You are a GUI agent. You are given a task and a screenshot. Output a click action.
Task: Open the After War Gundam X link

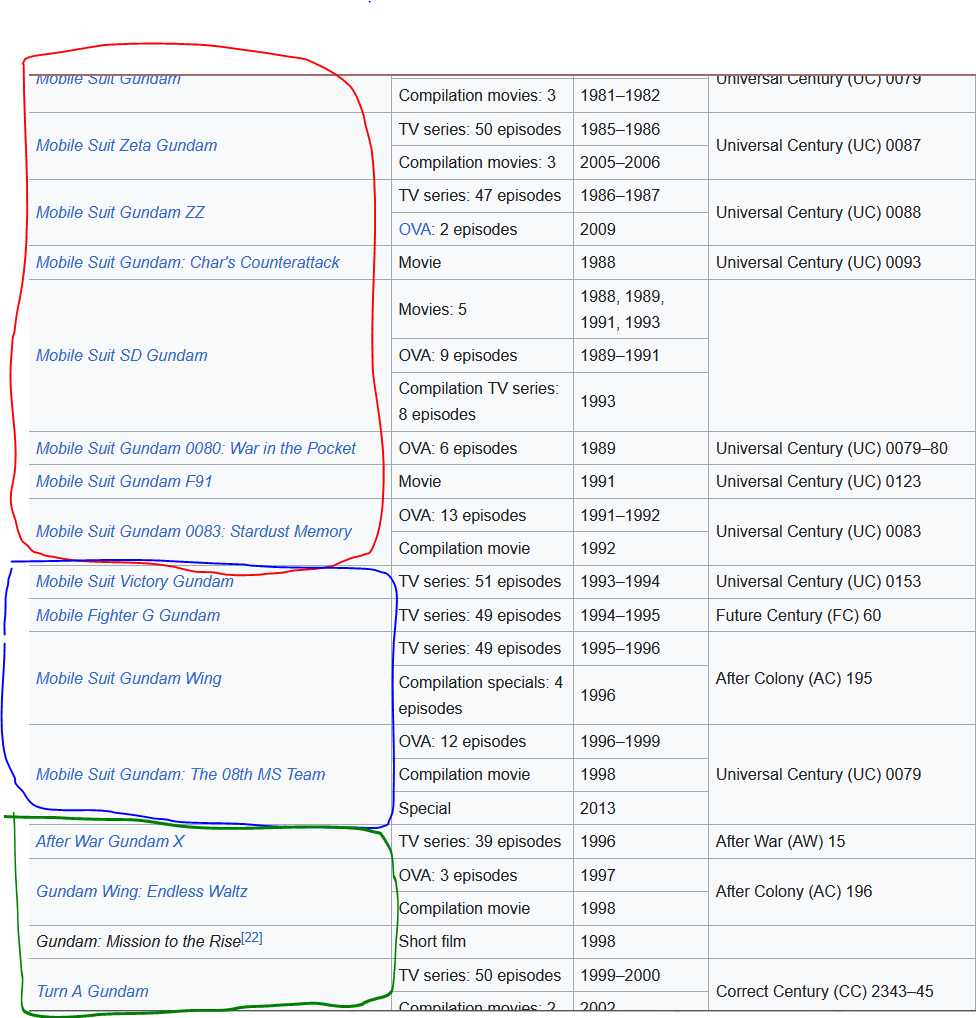click(110, 841)
